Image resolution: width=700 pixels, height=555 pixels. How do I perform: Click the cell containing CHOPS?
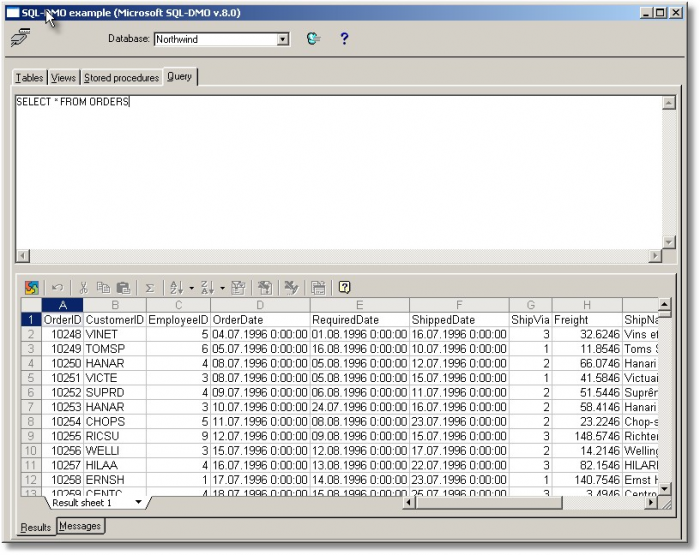(115, 421)
